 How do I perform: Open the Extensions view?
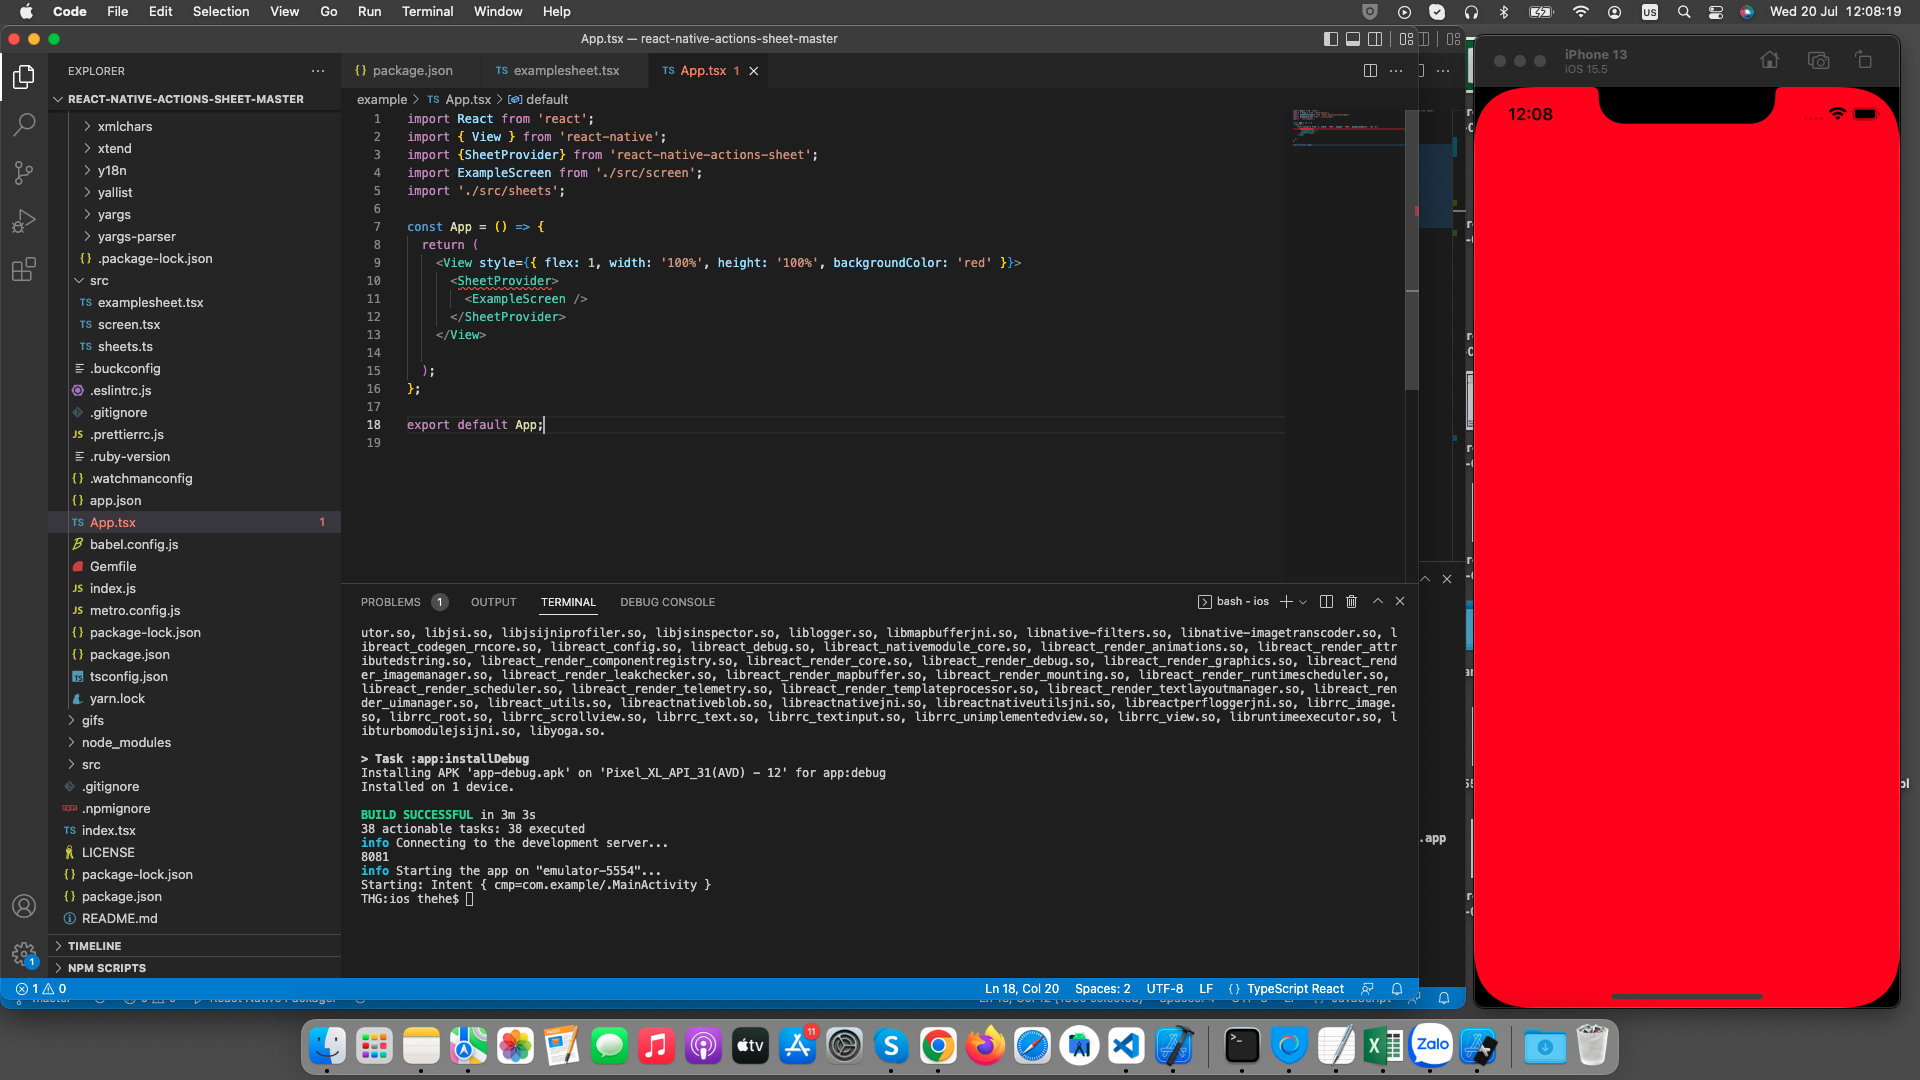(x=24, y=269)
